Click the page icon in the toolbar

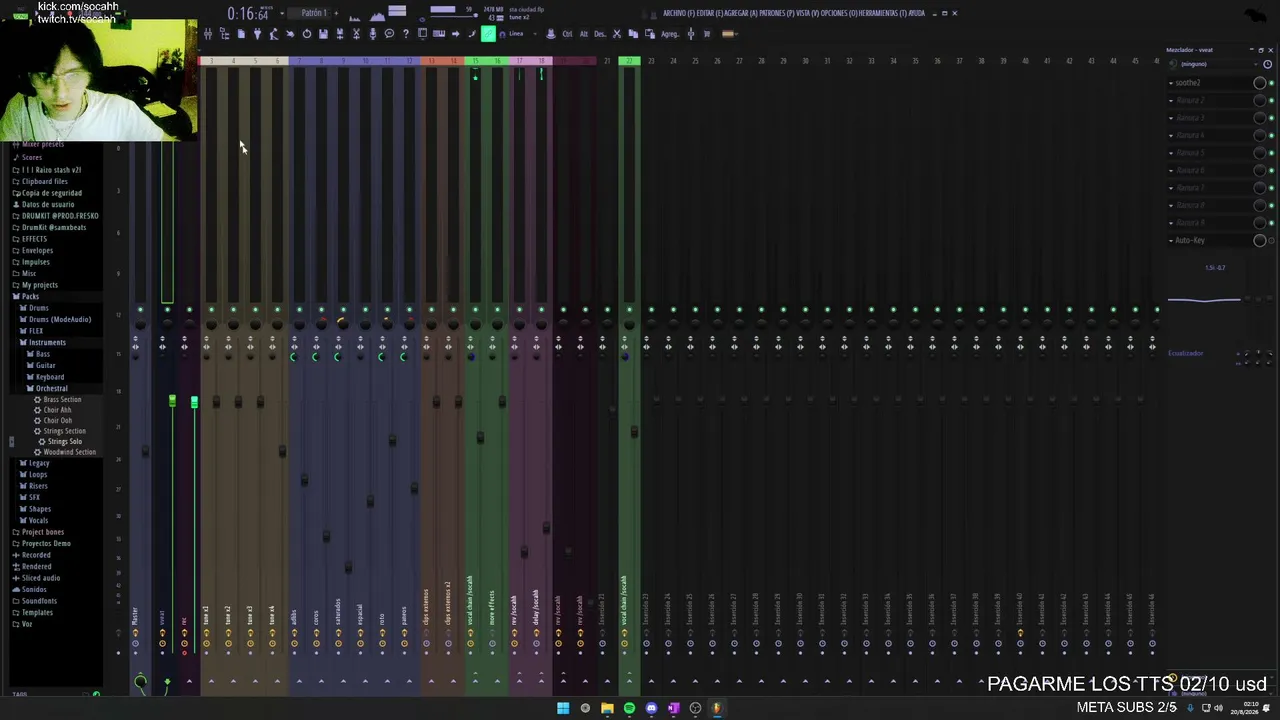pyautogui.click(x=241, y=34)
